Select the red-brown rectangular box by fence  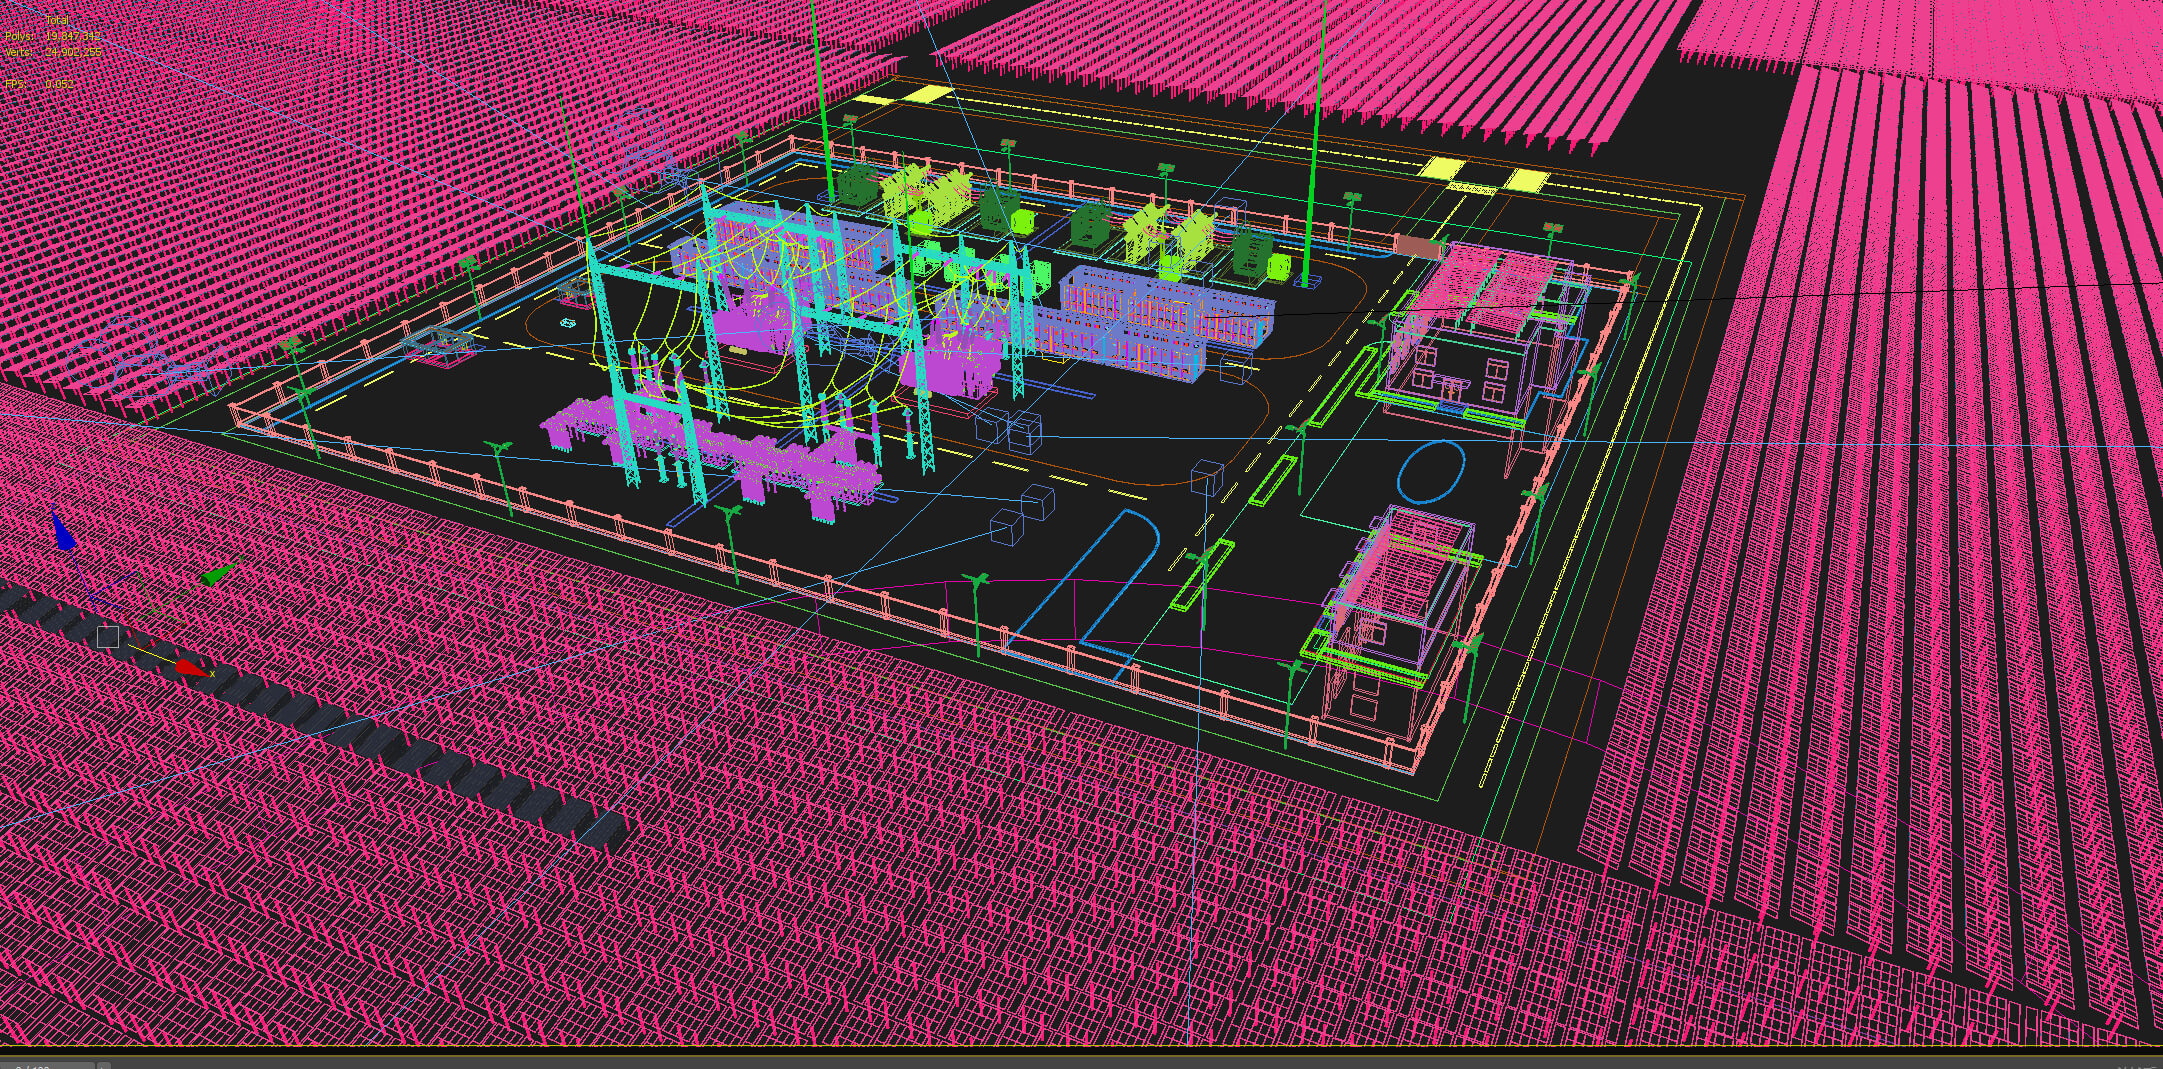1420,246
